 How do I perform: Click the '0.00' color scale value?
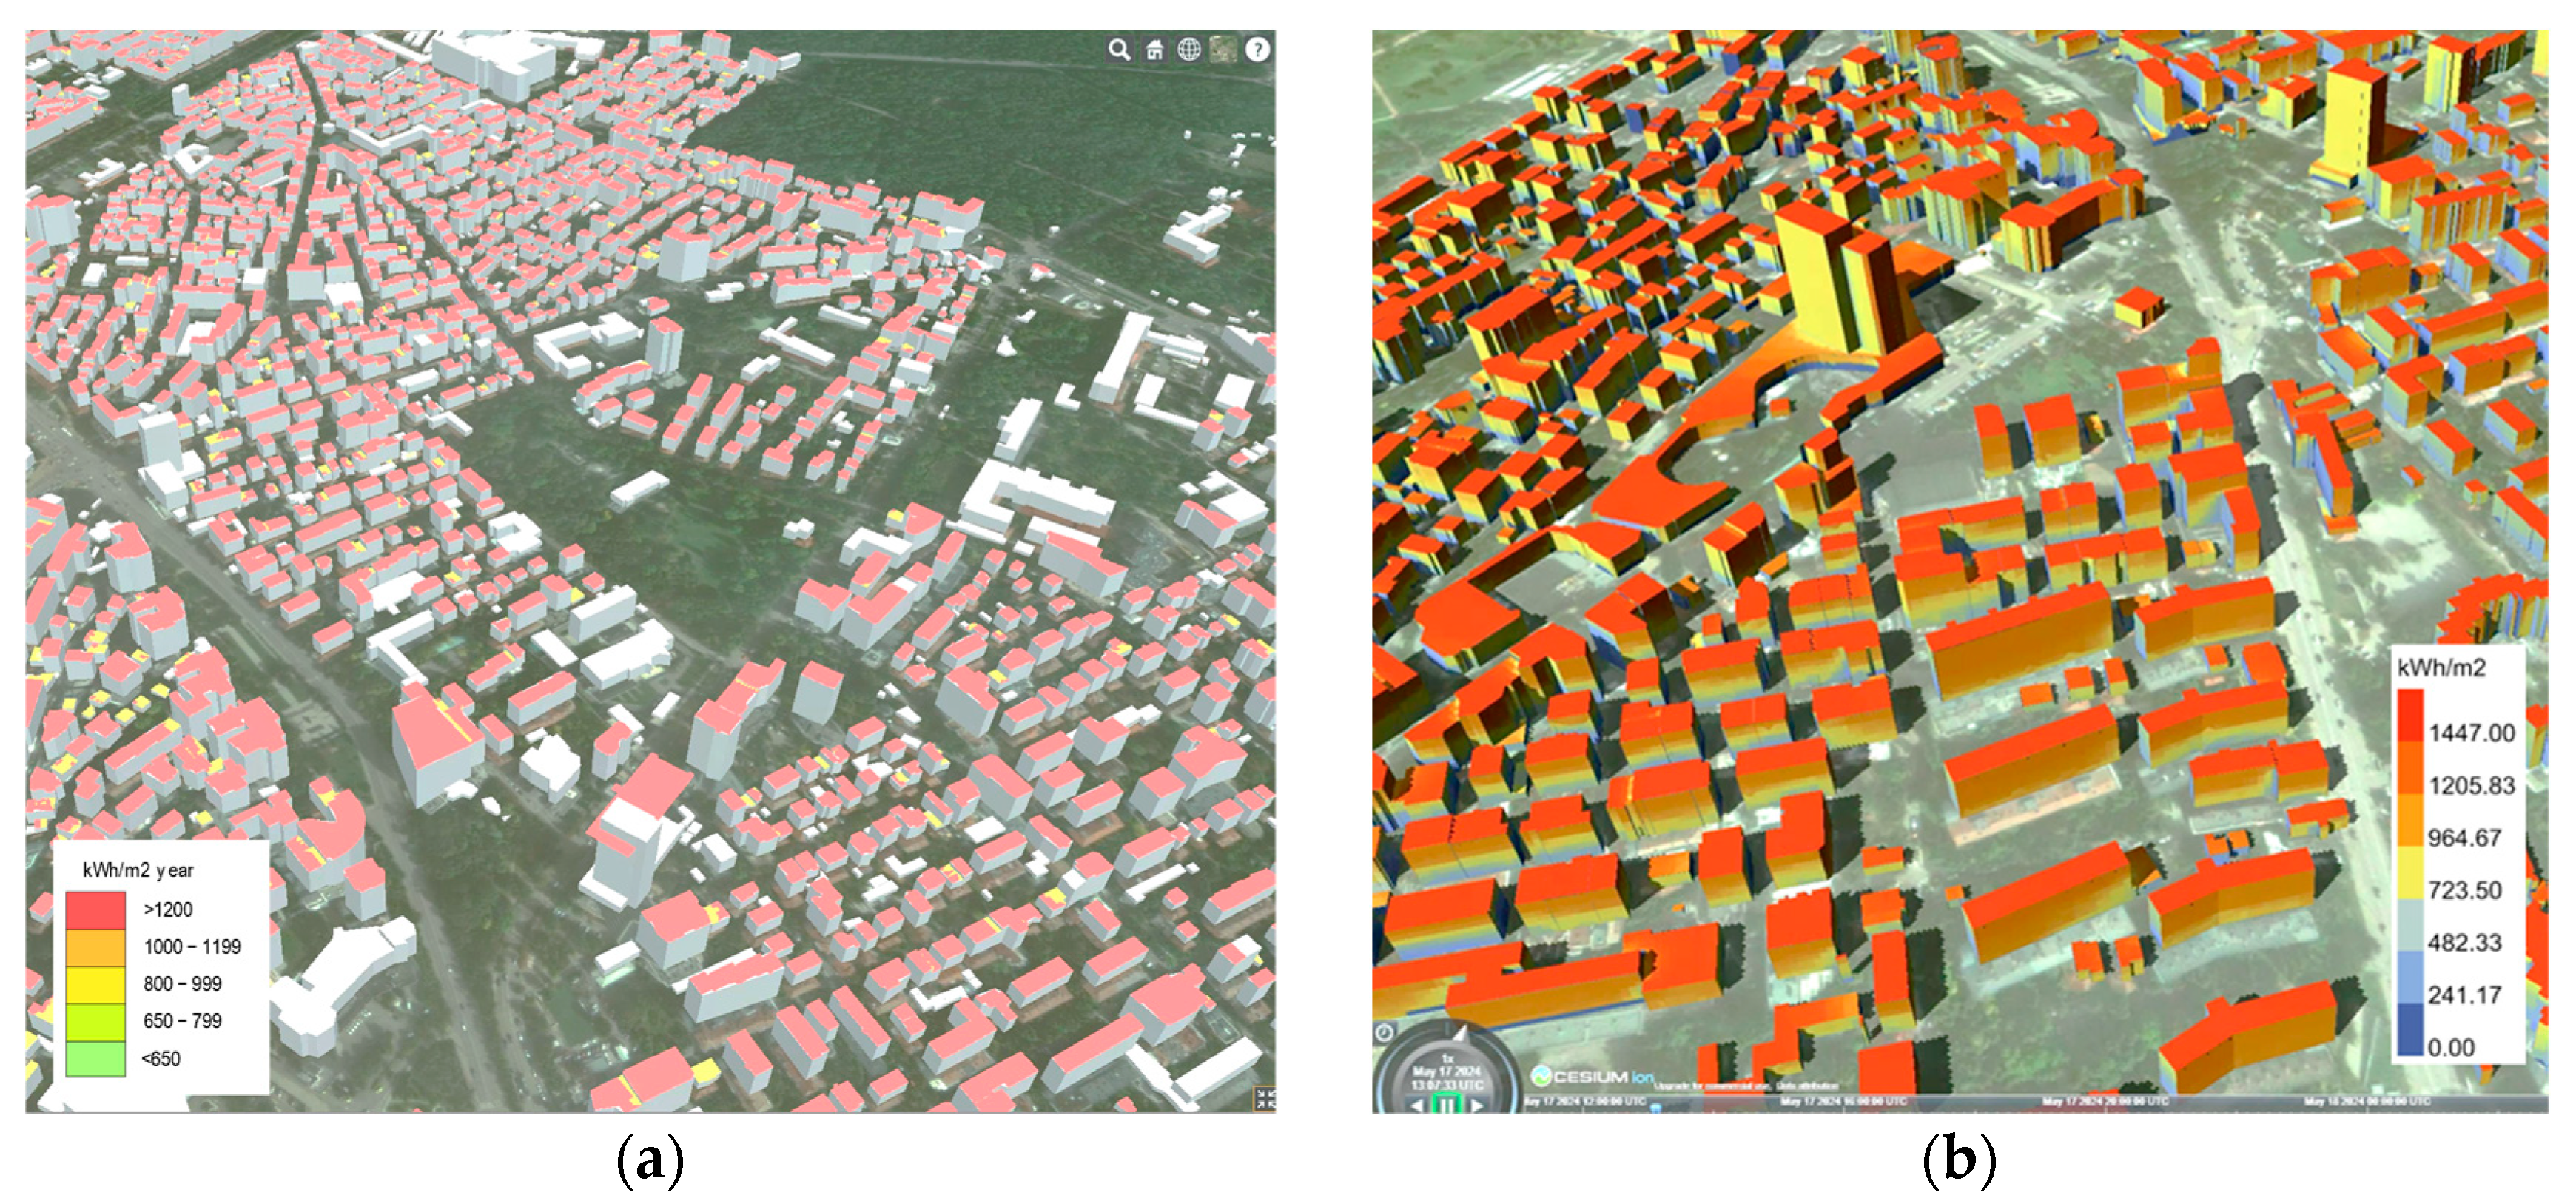click(2451, 1048)
